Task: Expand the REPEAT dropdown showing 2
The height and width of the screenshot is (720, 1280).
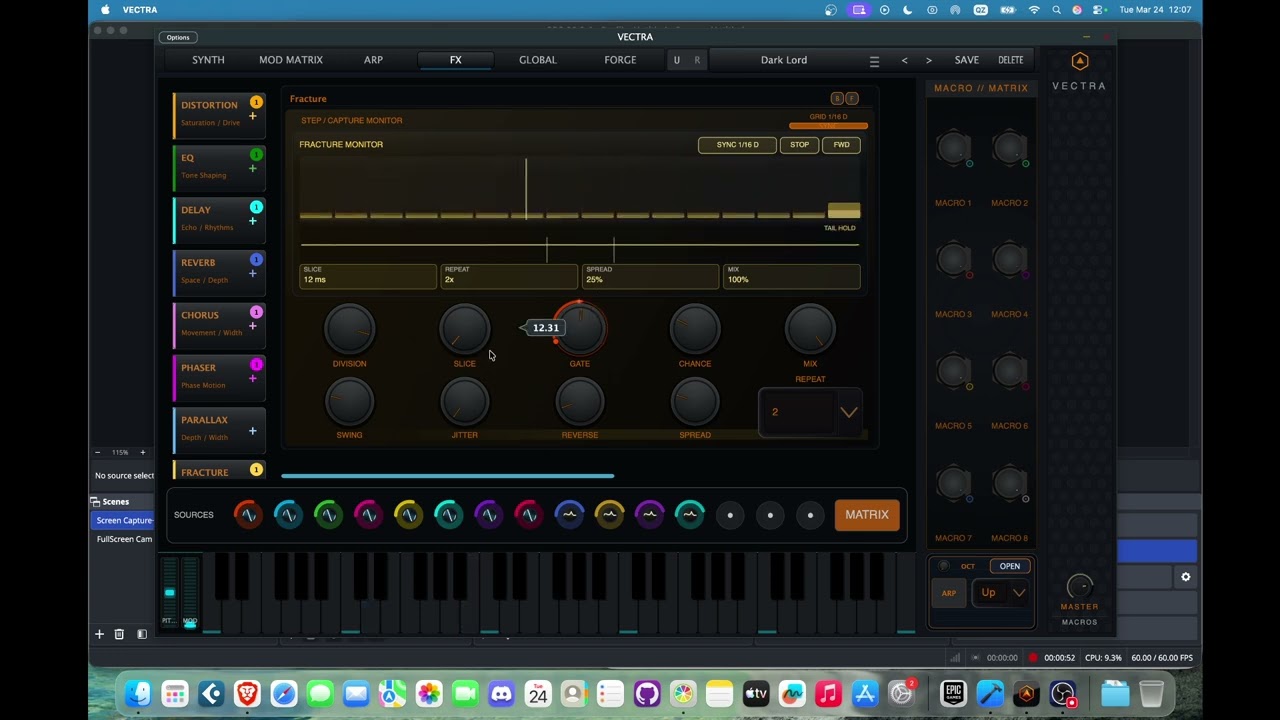Action: (848, 412)
